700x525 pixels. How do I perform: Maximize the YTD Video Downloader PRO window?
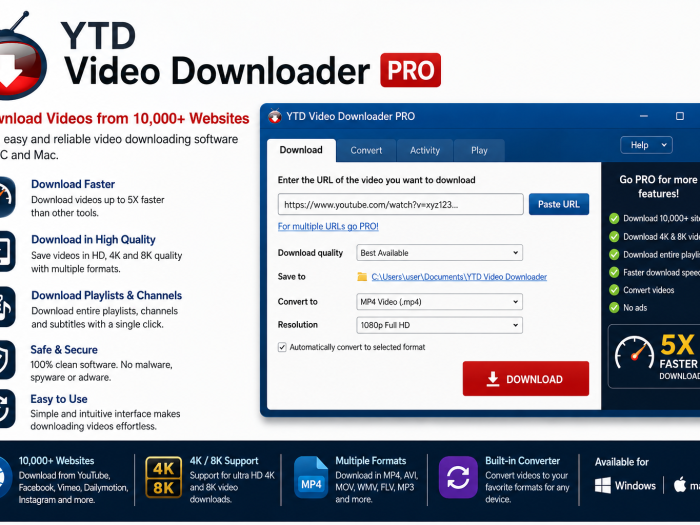coord(679,116)
